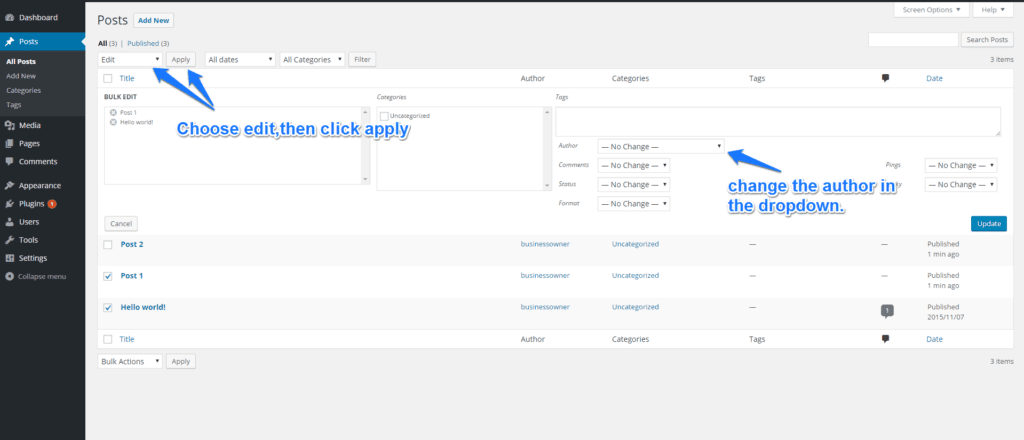The height and width of the screenshot is (440, 1024).
Task: Expand the Screen Options panel
Action: (x=931, y=10)
